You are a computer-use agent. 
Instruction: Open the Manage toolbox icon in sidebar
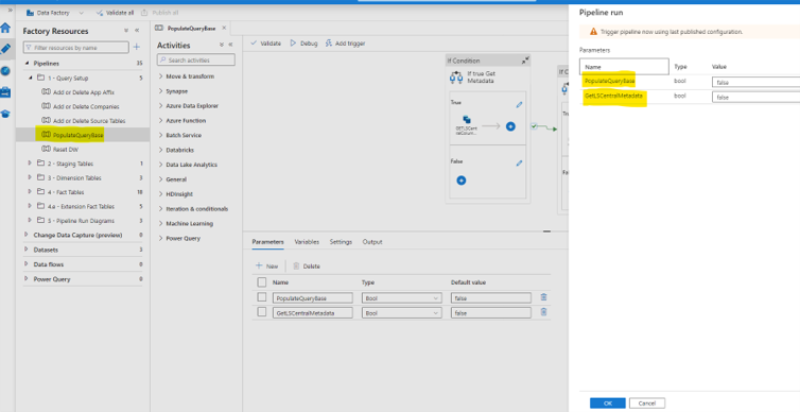click(7, 91)
